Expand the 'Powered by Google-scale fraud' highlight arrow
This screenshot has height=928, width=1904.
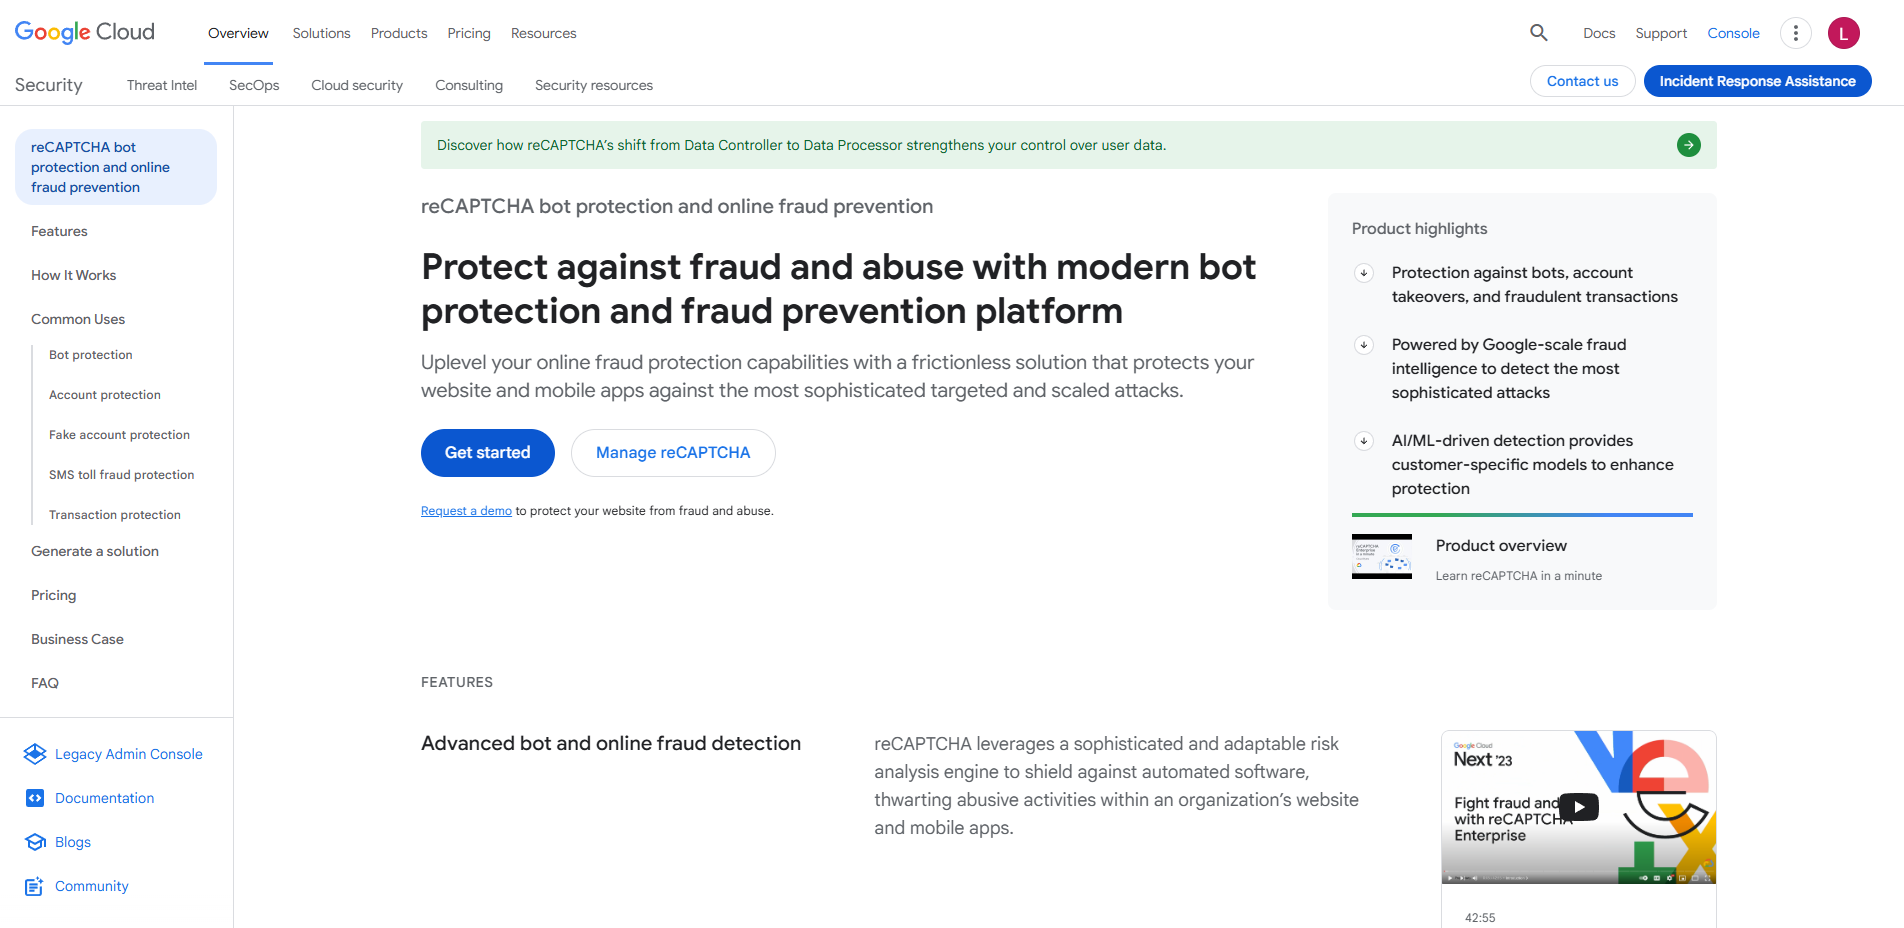1364,345
